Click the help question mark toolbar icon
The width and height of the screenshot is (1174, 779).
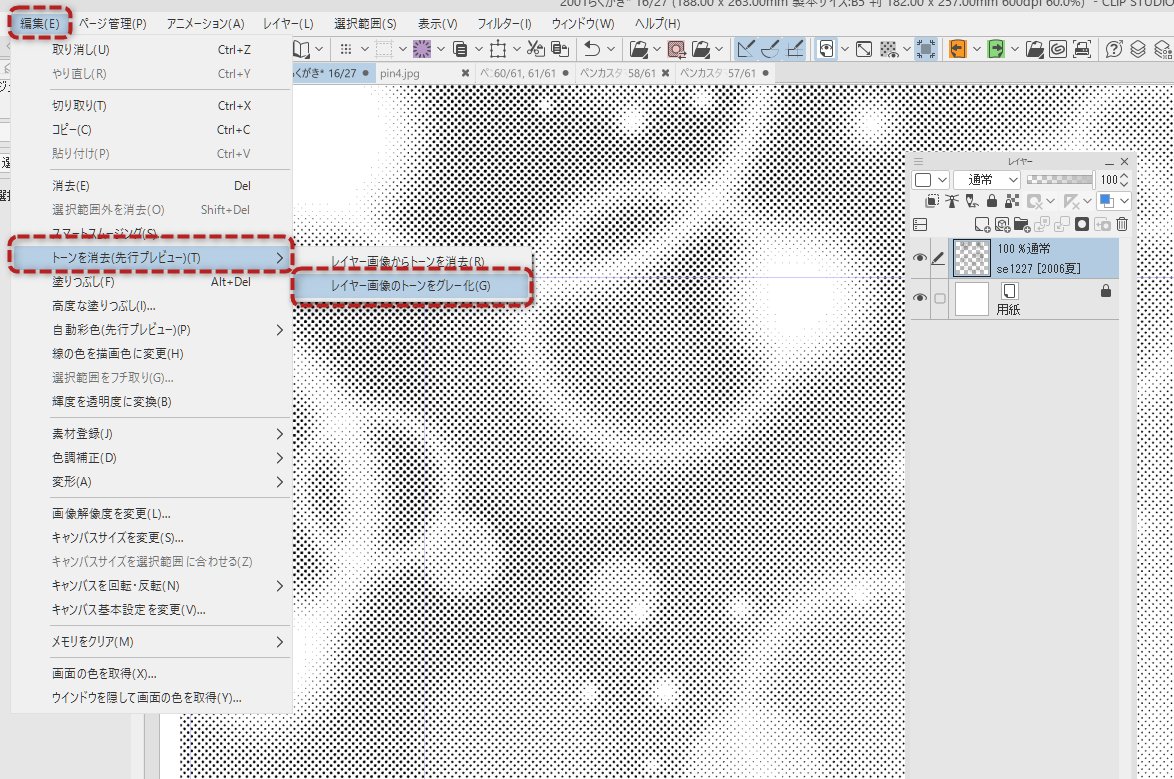pos(1114,49)
